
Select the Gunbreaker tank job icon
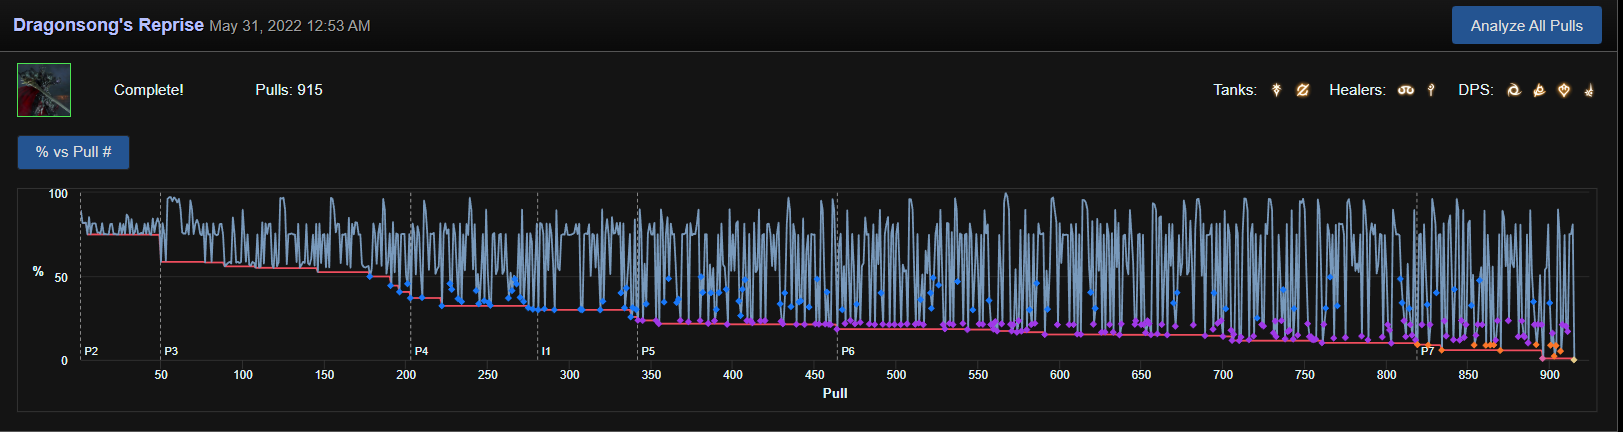coord(1302,90)
